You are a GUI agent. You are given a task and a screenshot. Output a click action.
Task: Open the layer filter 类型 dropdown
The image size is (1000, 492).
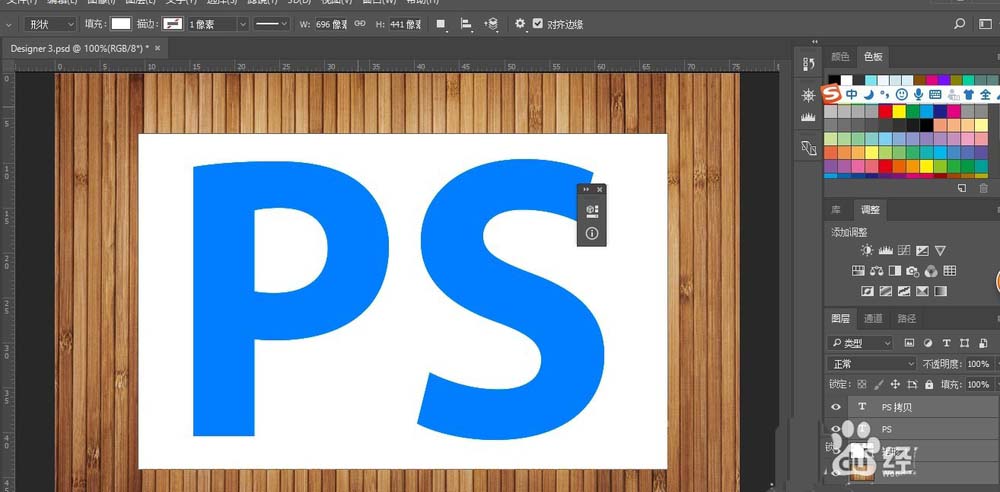860,343
